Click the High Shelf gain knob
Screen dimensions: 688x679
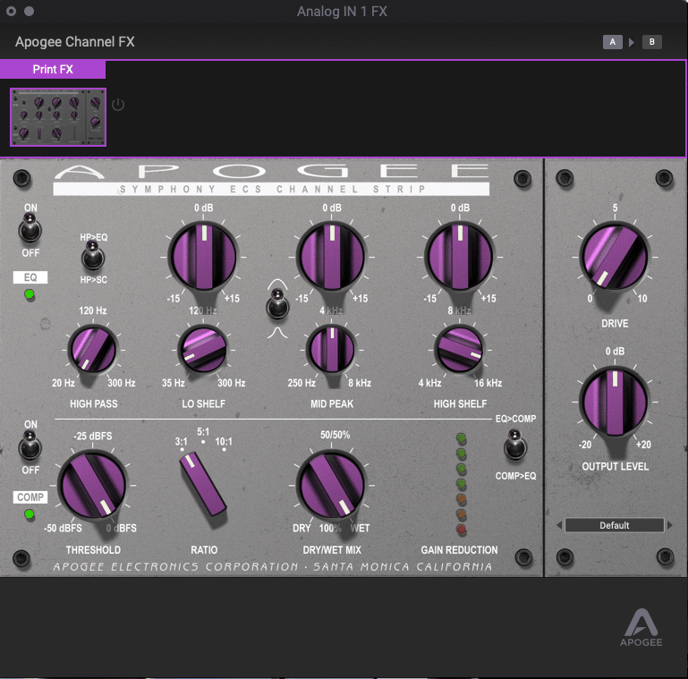pyautogui.click(x=460, y=256)
